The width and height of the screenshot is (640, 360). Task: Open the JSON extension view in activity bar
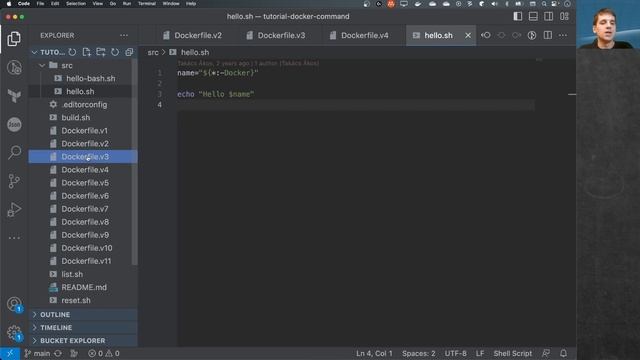[14, 124]
